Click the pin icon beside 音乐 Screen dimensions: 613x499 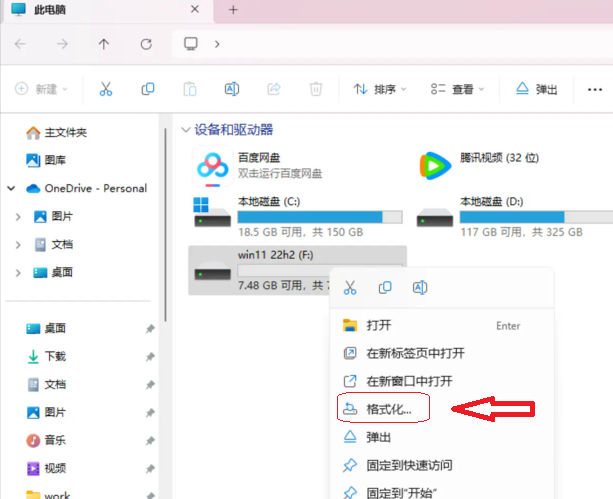(x=150, y=441)
